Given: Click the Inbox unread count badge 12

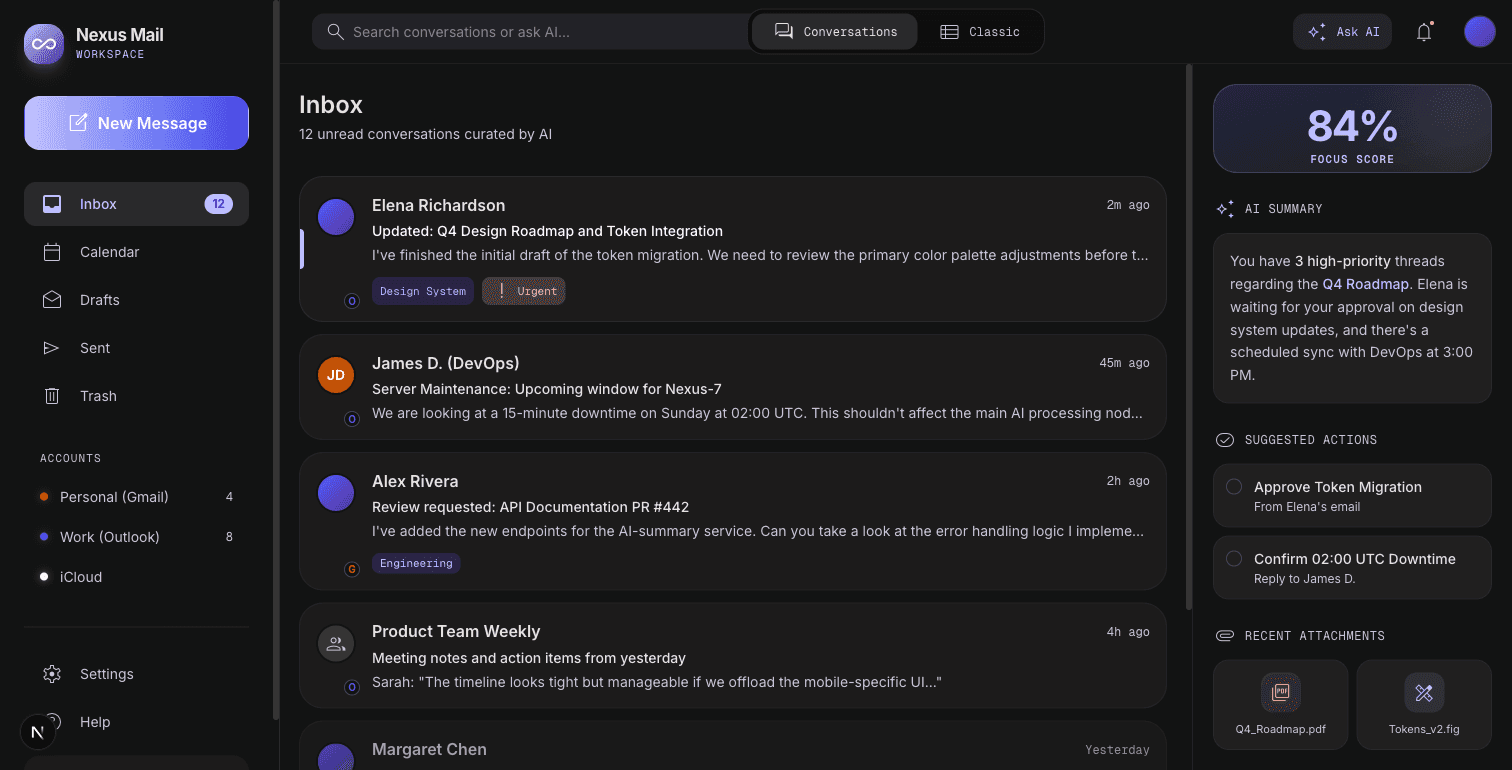Looking at the screenshot, I should coord(219,204).
